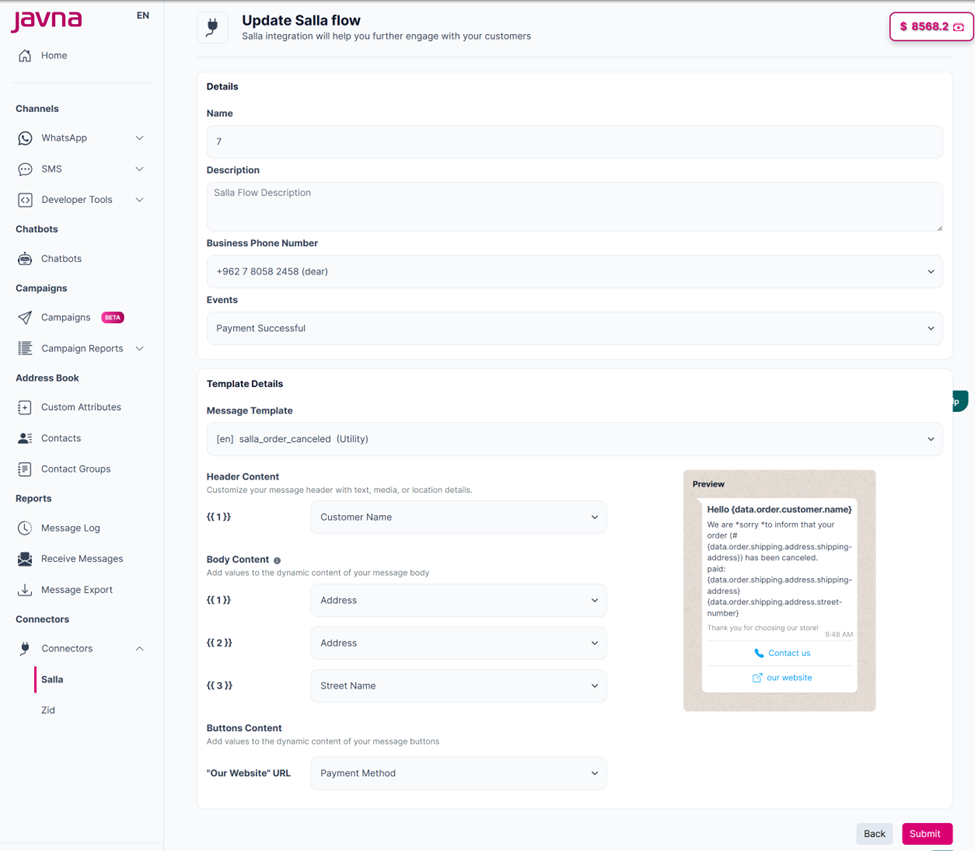
Task: Open the Street Name dropdown
Action: [x=458, y=686]
